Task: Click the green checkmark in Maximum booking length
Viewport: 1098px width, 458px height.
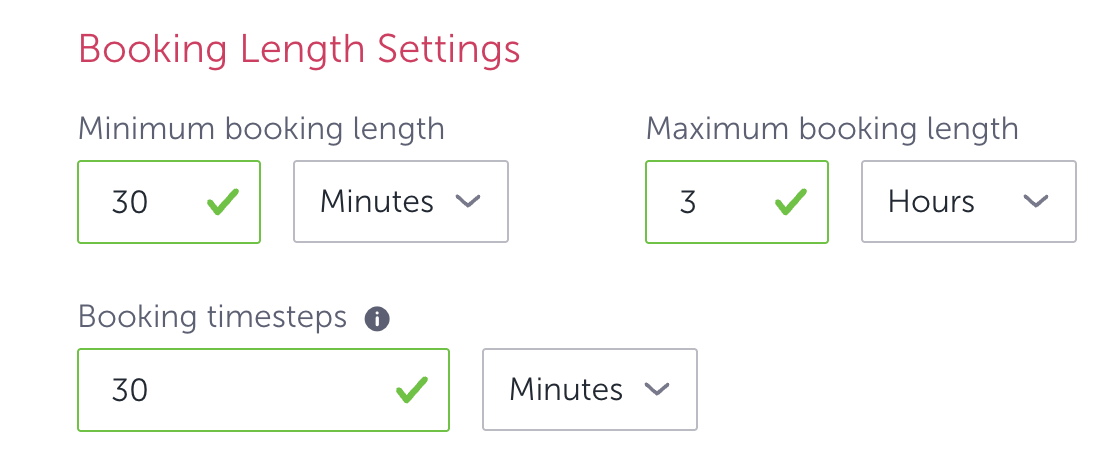Action: 790,203
